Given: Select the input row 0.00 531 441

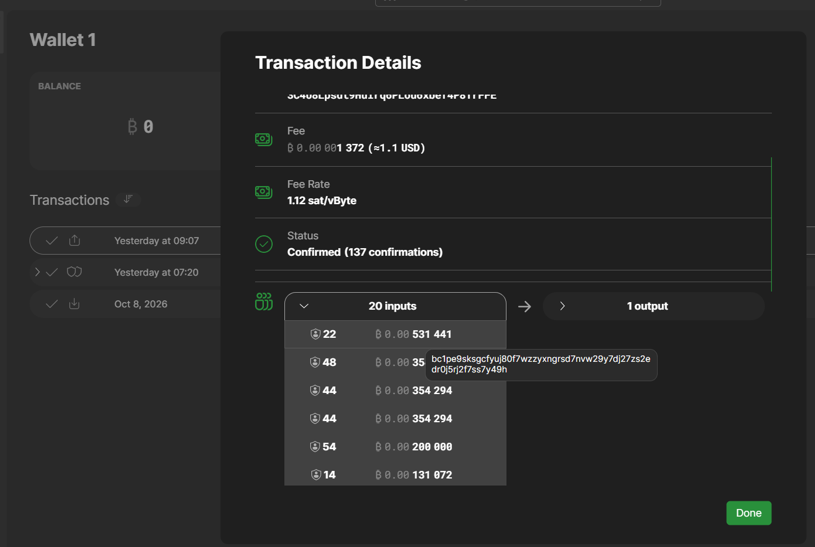Looking at the screenshot, I should 395,334.
